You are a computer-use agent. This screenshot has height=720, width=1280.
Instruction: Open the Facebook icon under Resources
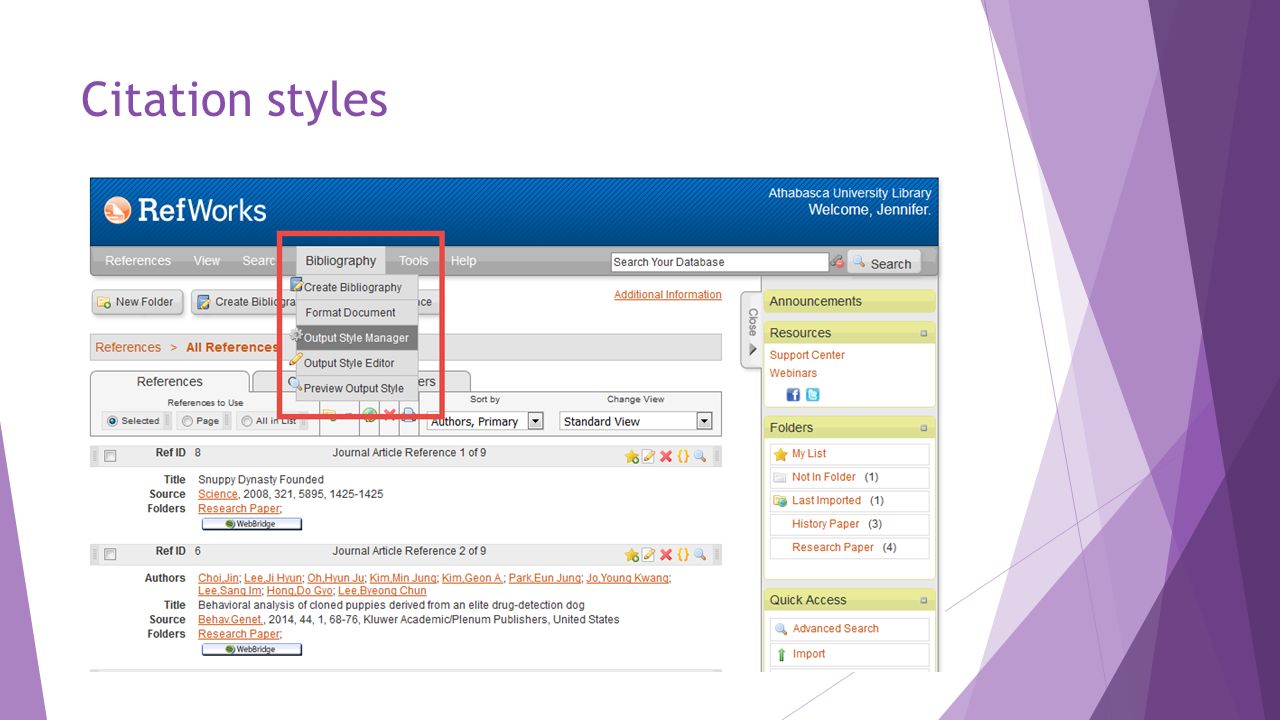[793, 395]
